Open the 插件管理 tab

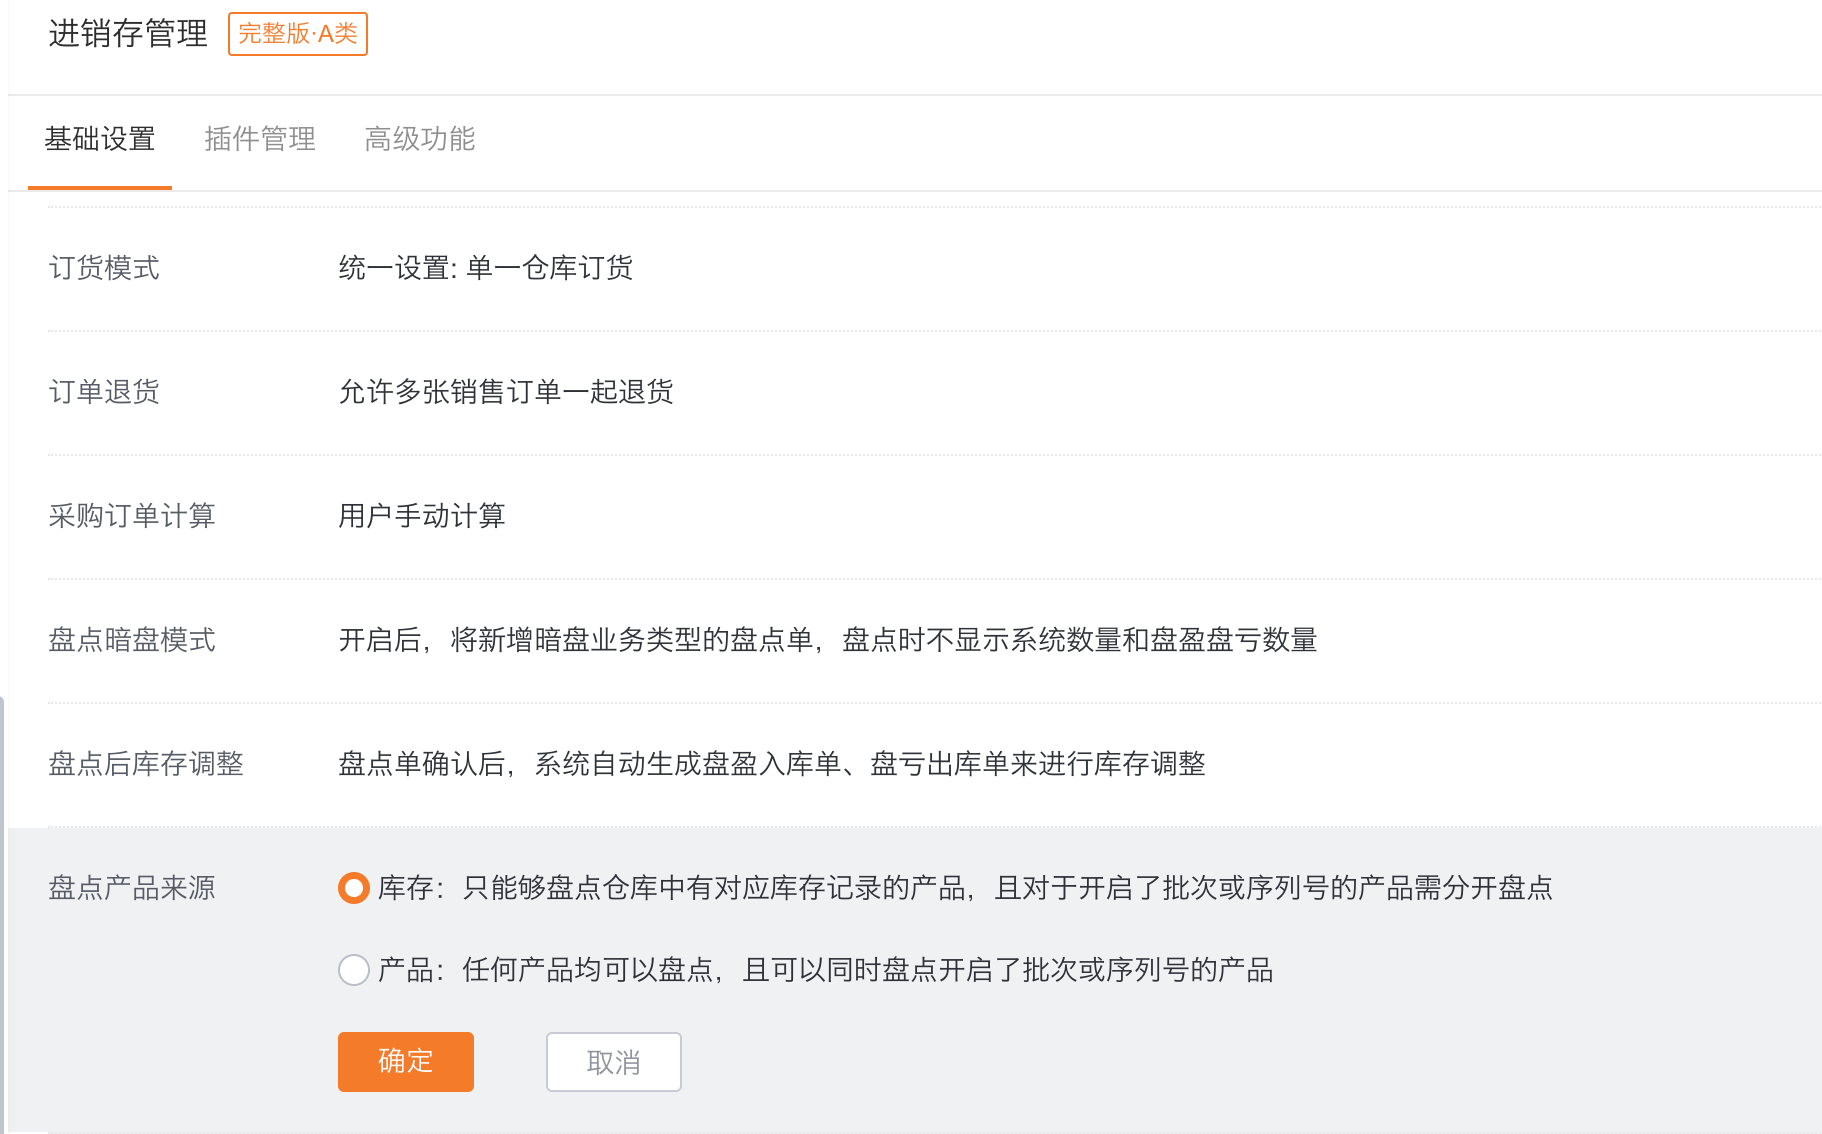tap(260, 139)
